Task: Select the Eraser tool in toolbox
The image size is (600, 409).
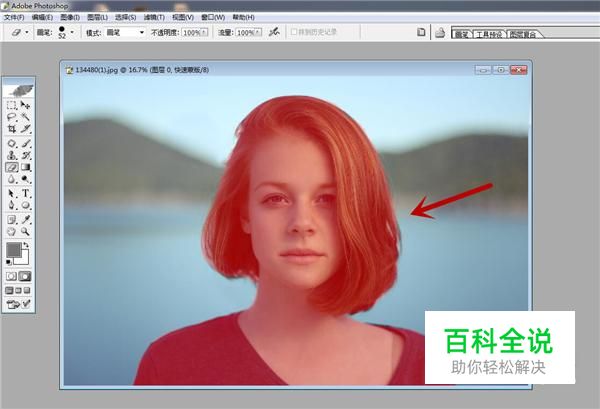Action: point(11,167)
